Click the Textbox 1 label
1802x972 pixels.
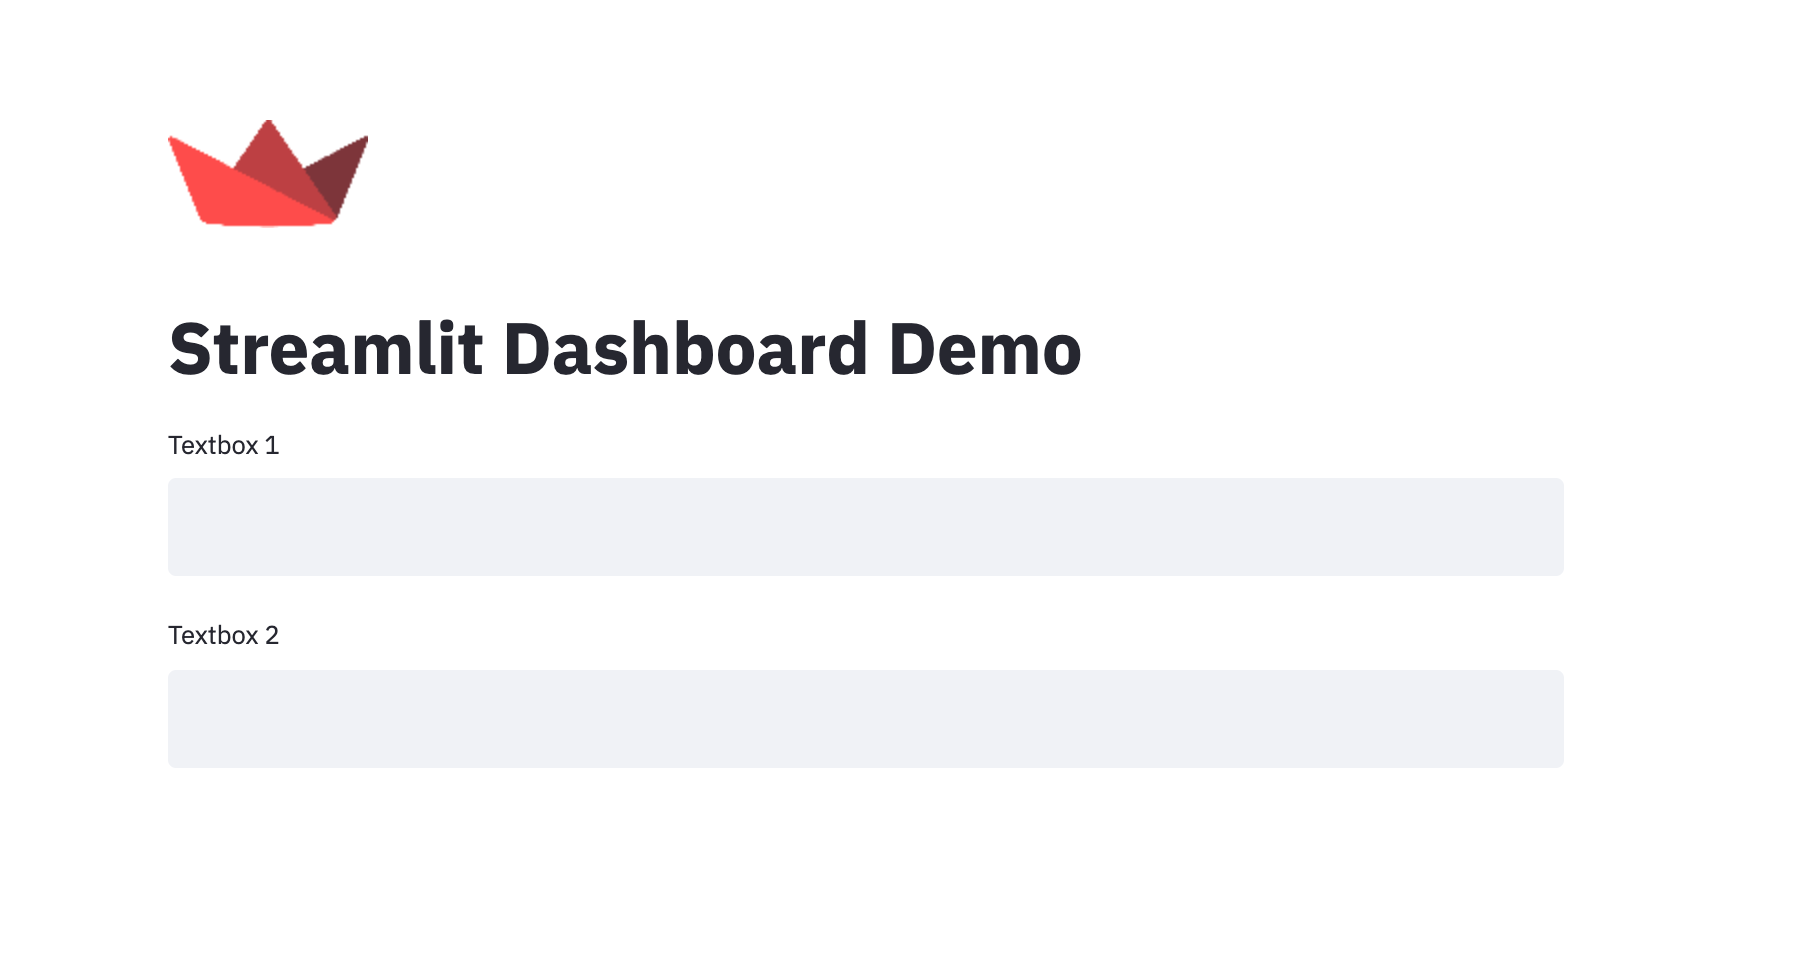pyautogui.click(x=223, y=446)
